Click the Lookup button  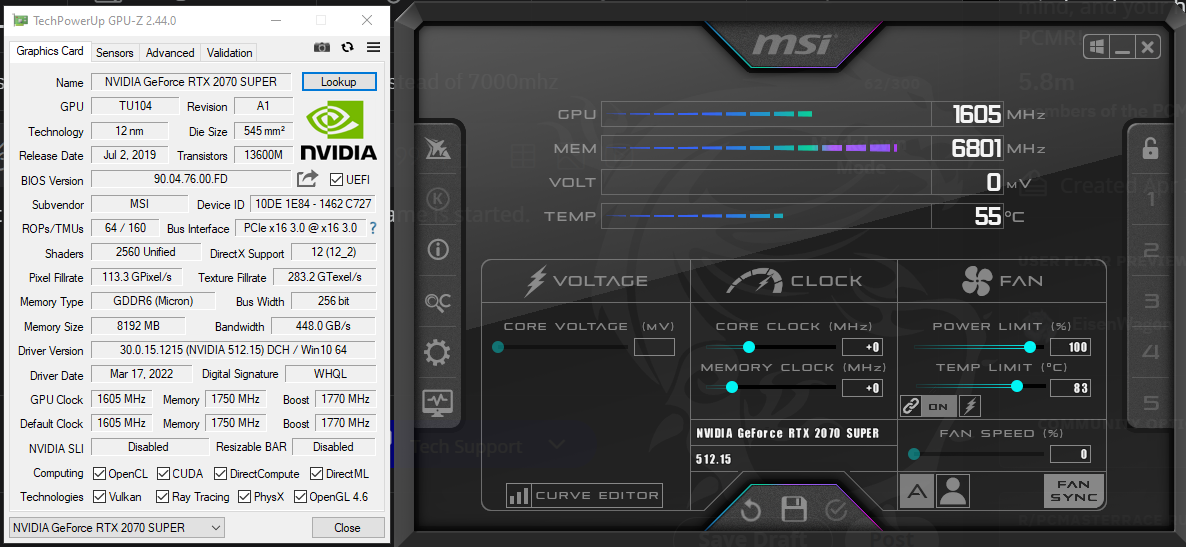click(x=339, y=81)
